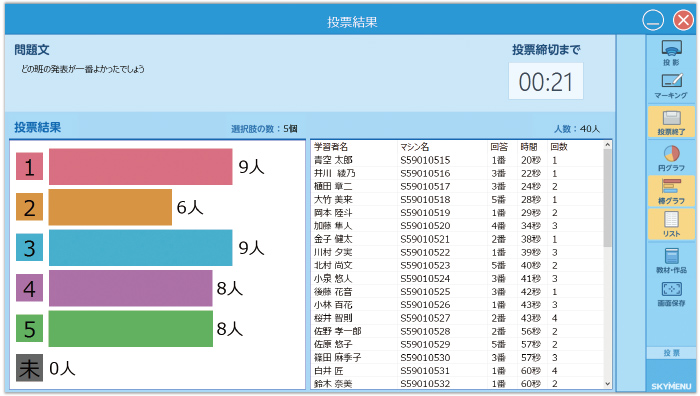This screenshot has width=700, height=396.
Task: Toggle the リスト list view
Action: coord(671,224)
